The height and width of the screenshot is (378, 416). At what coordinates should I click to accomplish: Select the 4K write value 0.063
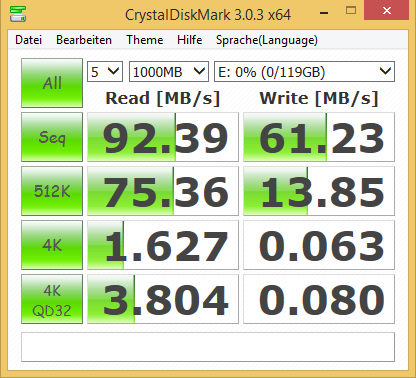(319, 245)
